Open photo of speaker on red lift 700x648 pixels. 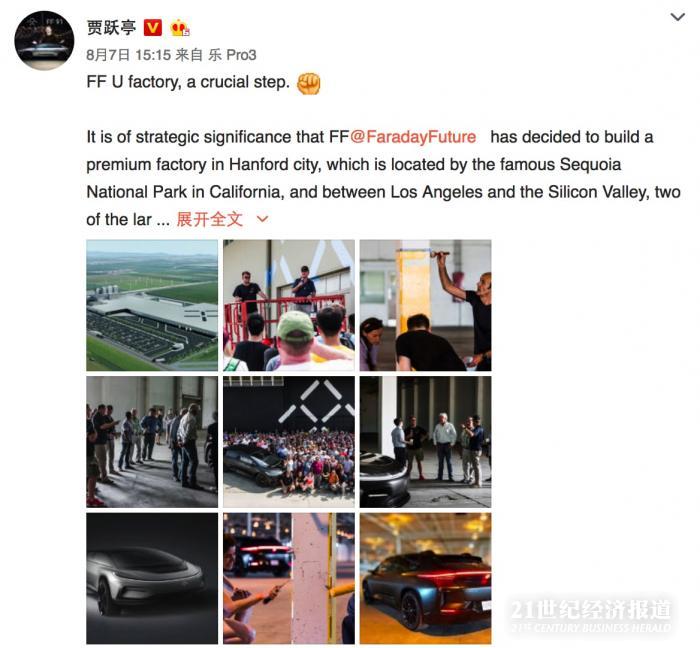coord(289,305)
